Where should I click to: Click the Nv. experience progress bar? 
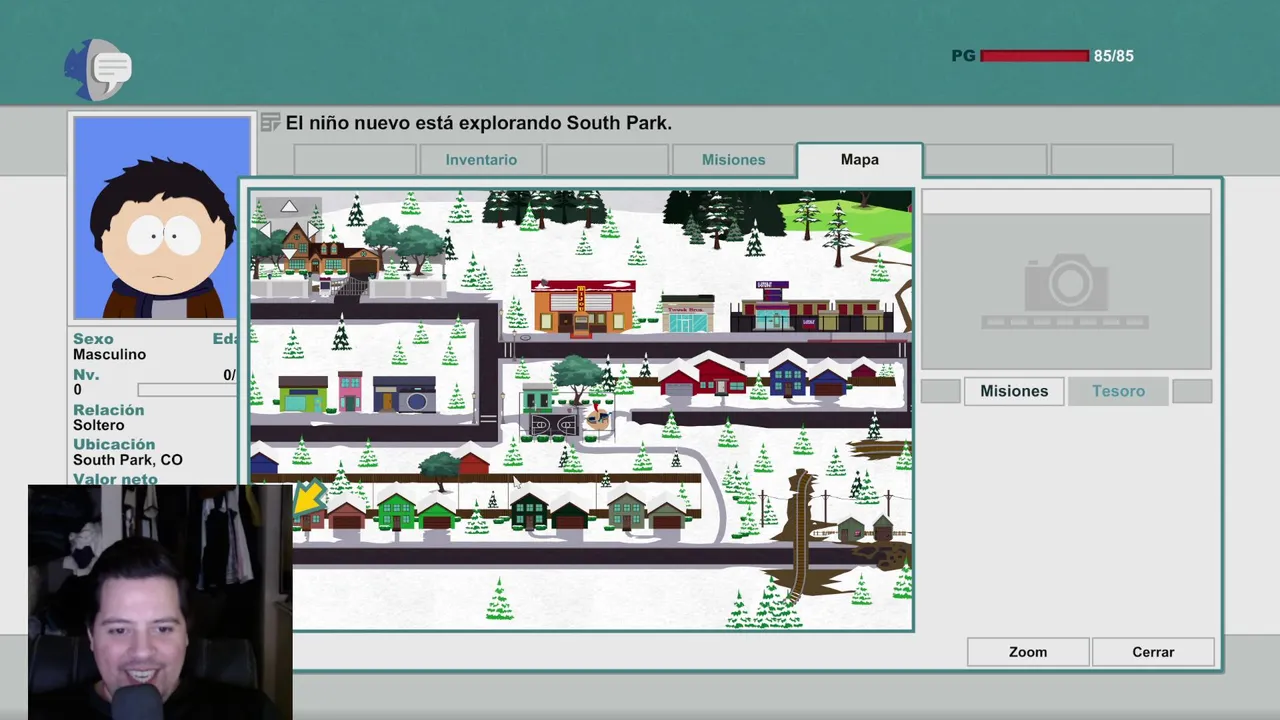click(187, 390)
